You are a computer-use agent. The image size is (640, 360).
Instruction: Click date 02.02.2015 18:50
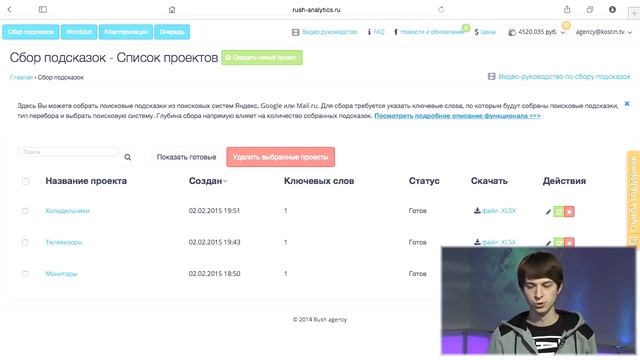[214, 274]
